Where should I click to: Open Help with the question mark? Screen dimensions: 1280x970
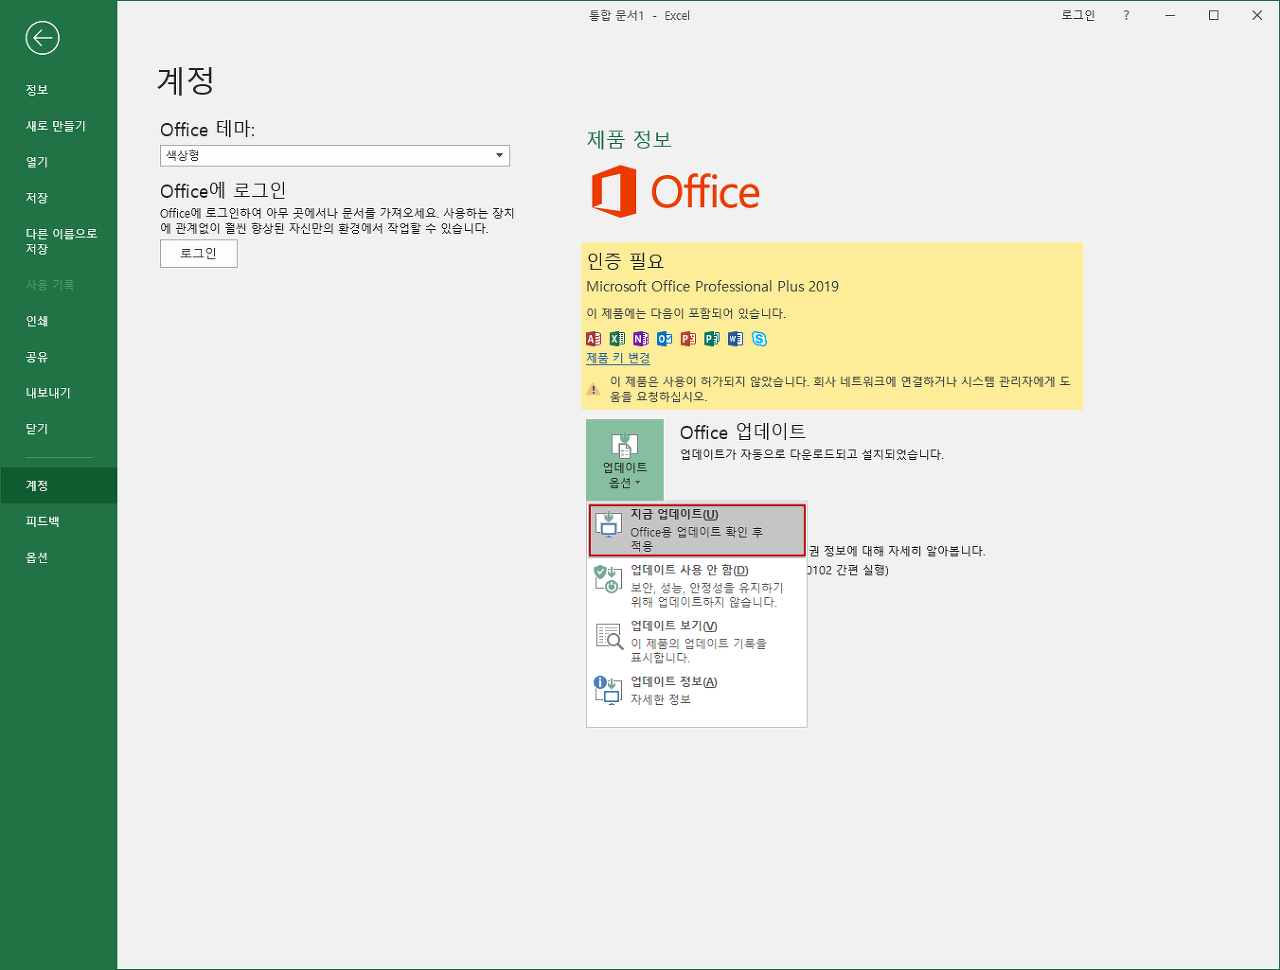[x=1126, y=15]
